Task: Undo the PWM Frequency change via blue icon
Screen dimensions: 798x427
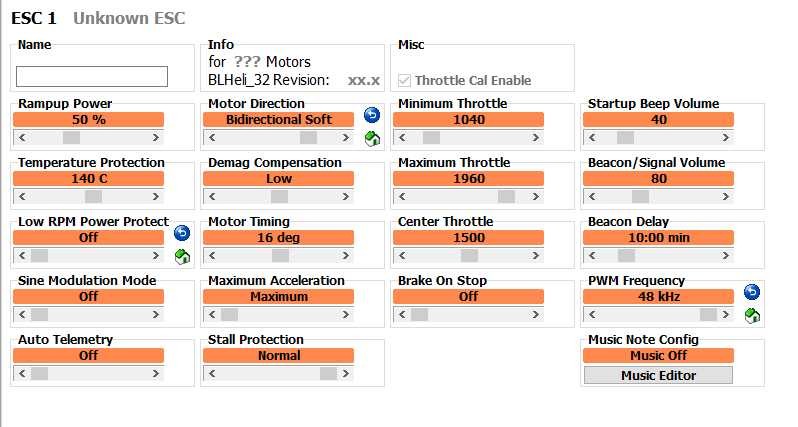Action: pos(752,292)
